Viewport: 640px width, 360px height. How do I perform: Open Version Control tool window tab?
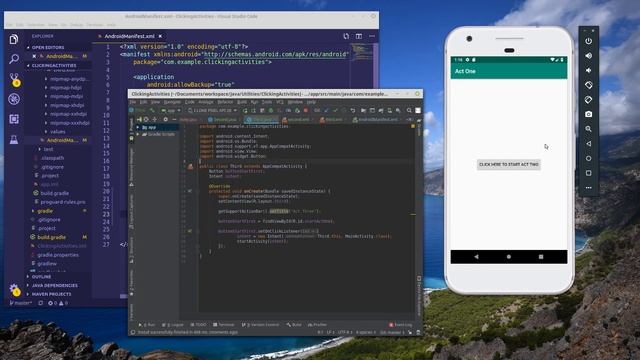260,325
